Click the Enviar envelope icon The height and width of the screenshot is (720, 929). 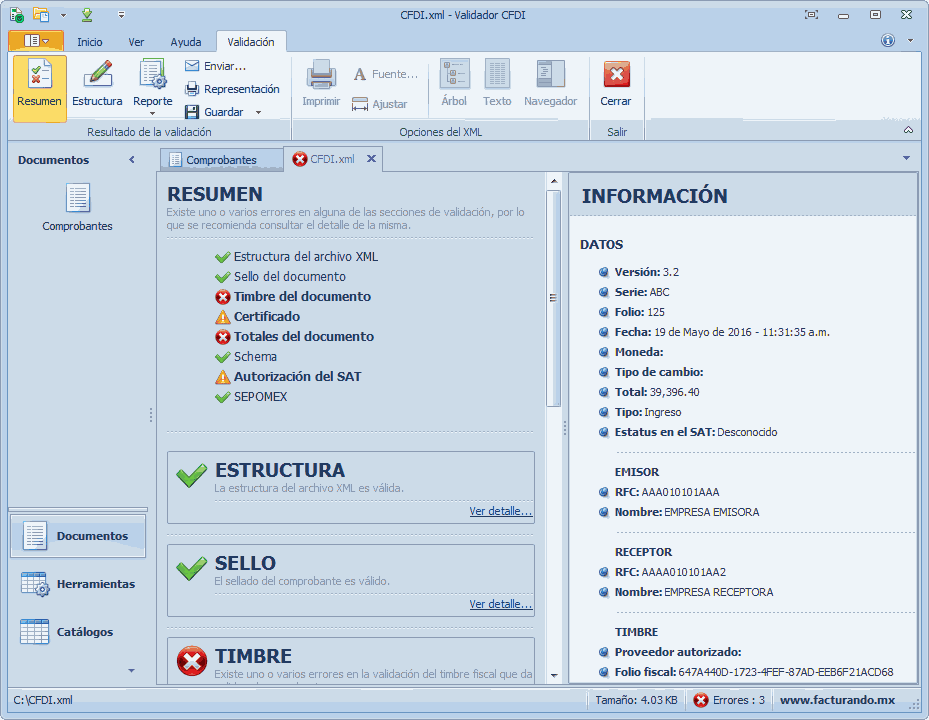tap(193, 66)
